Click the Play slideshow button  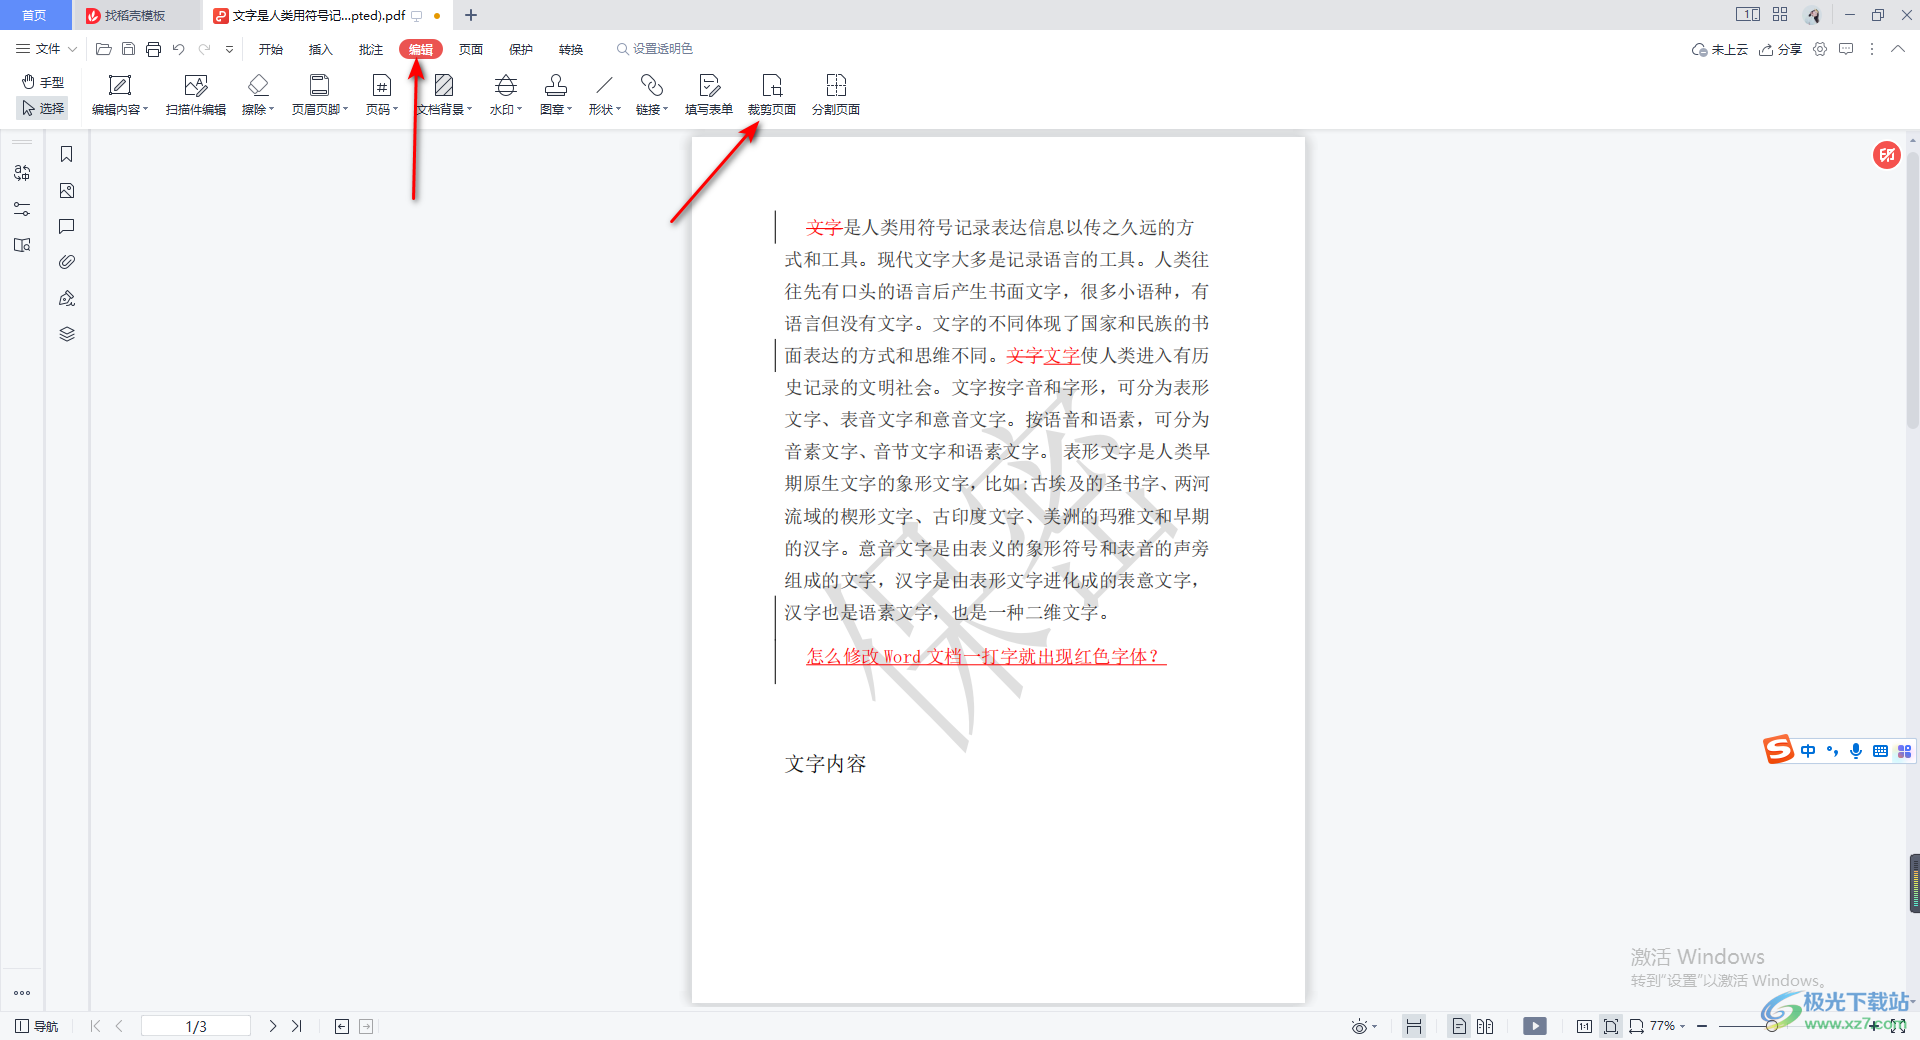pyautogui.click(x=1535, y=1026)
